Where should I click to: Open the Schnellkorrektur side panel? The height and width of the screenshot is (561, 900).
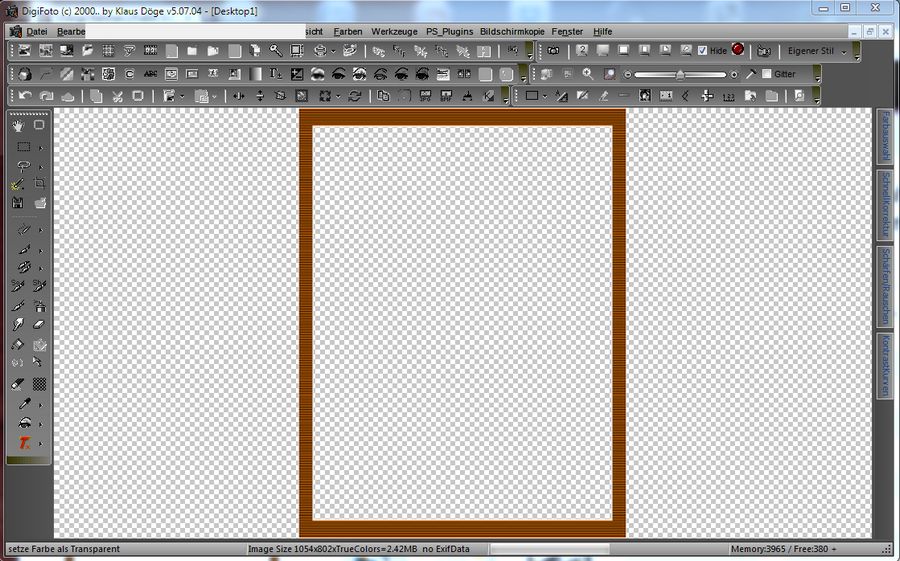pos(885,203)
